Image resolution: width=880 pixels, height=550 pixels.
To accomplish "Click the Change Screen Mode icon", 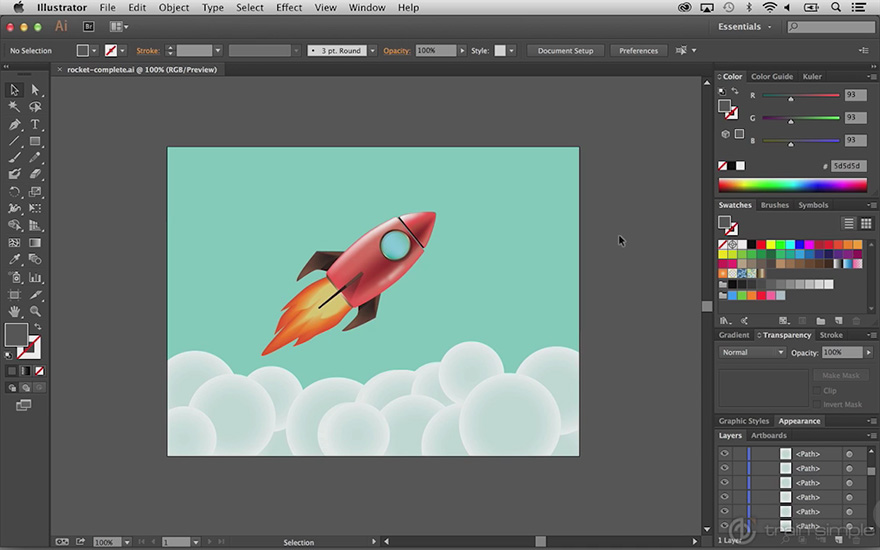I will pyautogui.click(x=24, y=405).
